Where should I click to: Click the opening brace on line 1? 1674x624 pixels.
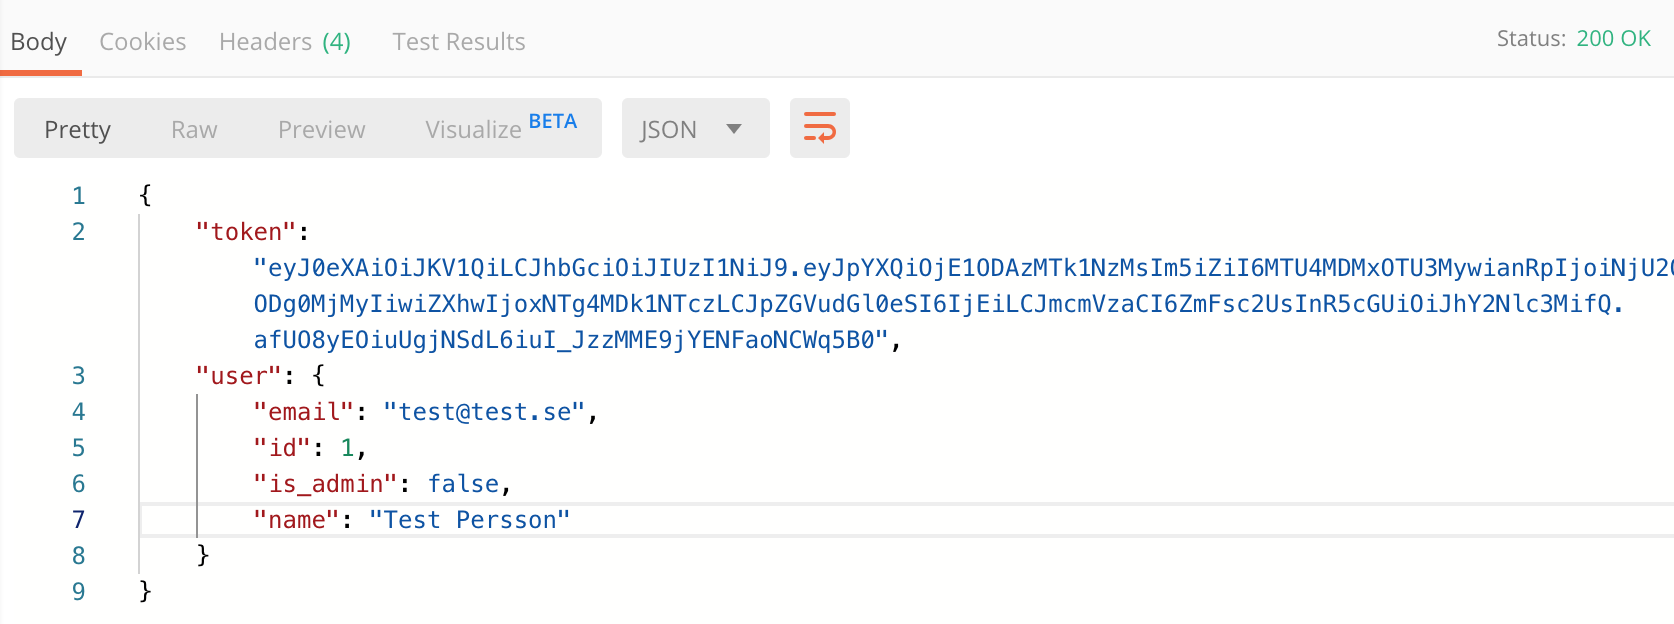coord(145,195)
